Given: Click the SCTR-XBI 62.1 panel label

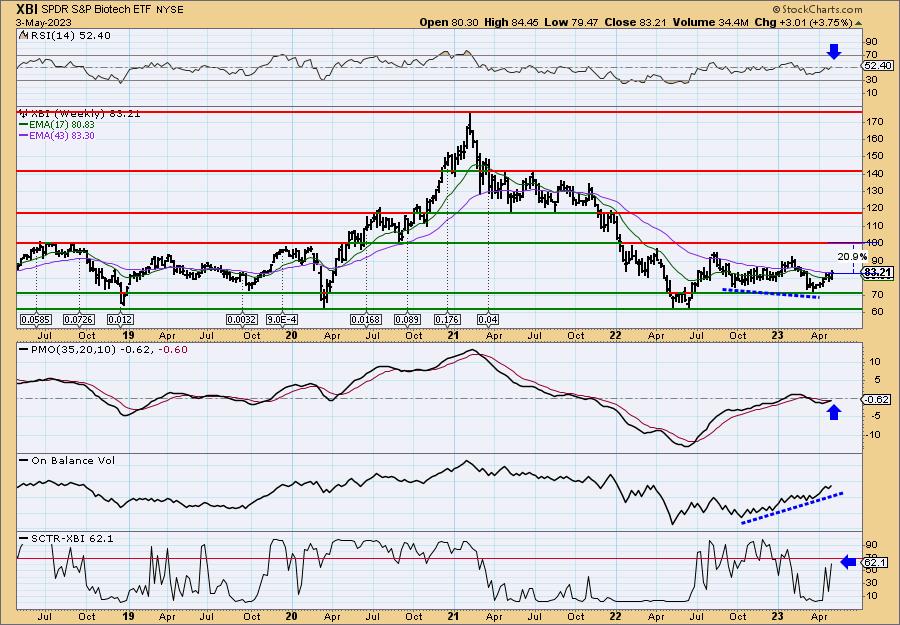Looking at the screenshot, I should [x=72, y=538].
